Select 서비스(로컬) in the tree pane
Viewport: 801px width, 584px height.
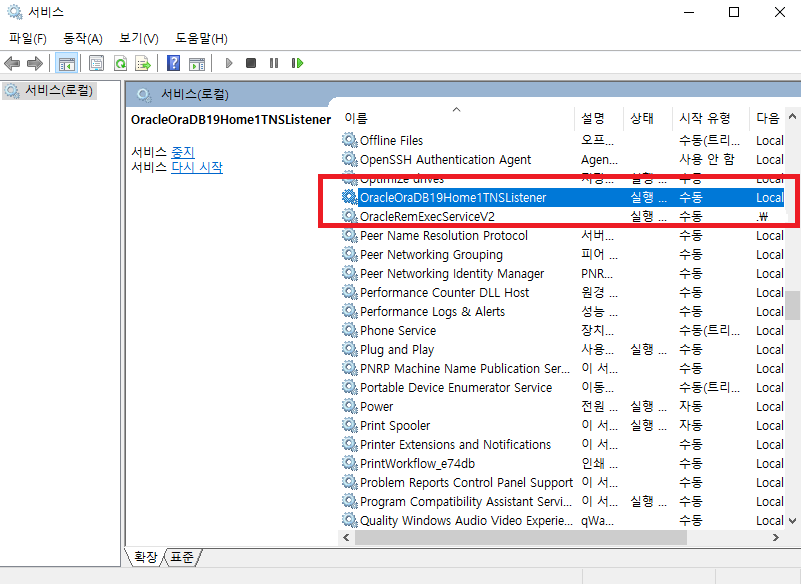point(50,91)
